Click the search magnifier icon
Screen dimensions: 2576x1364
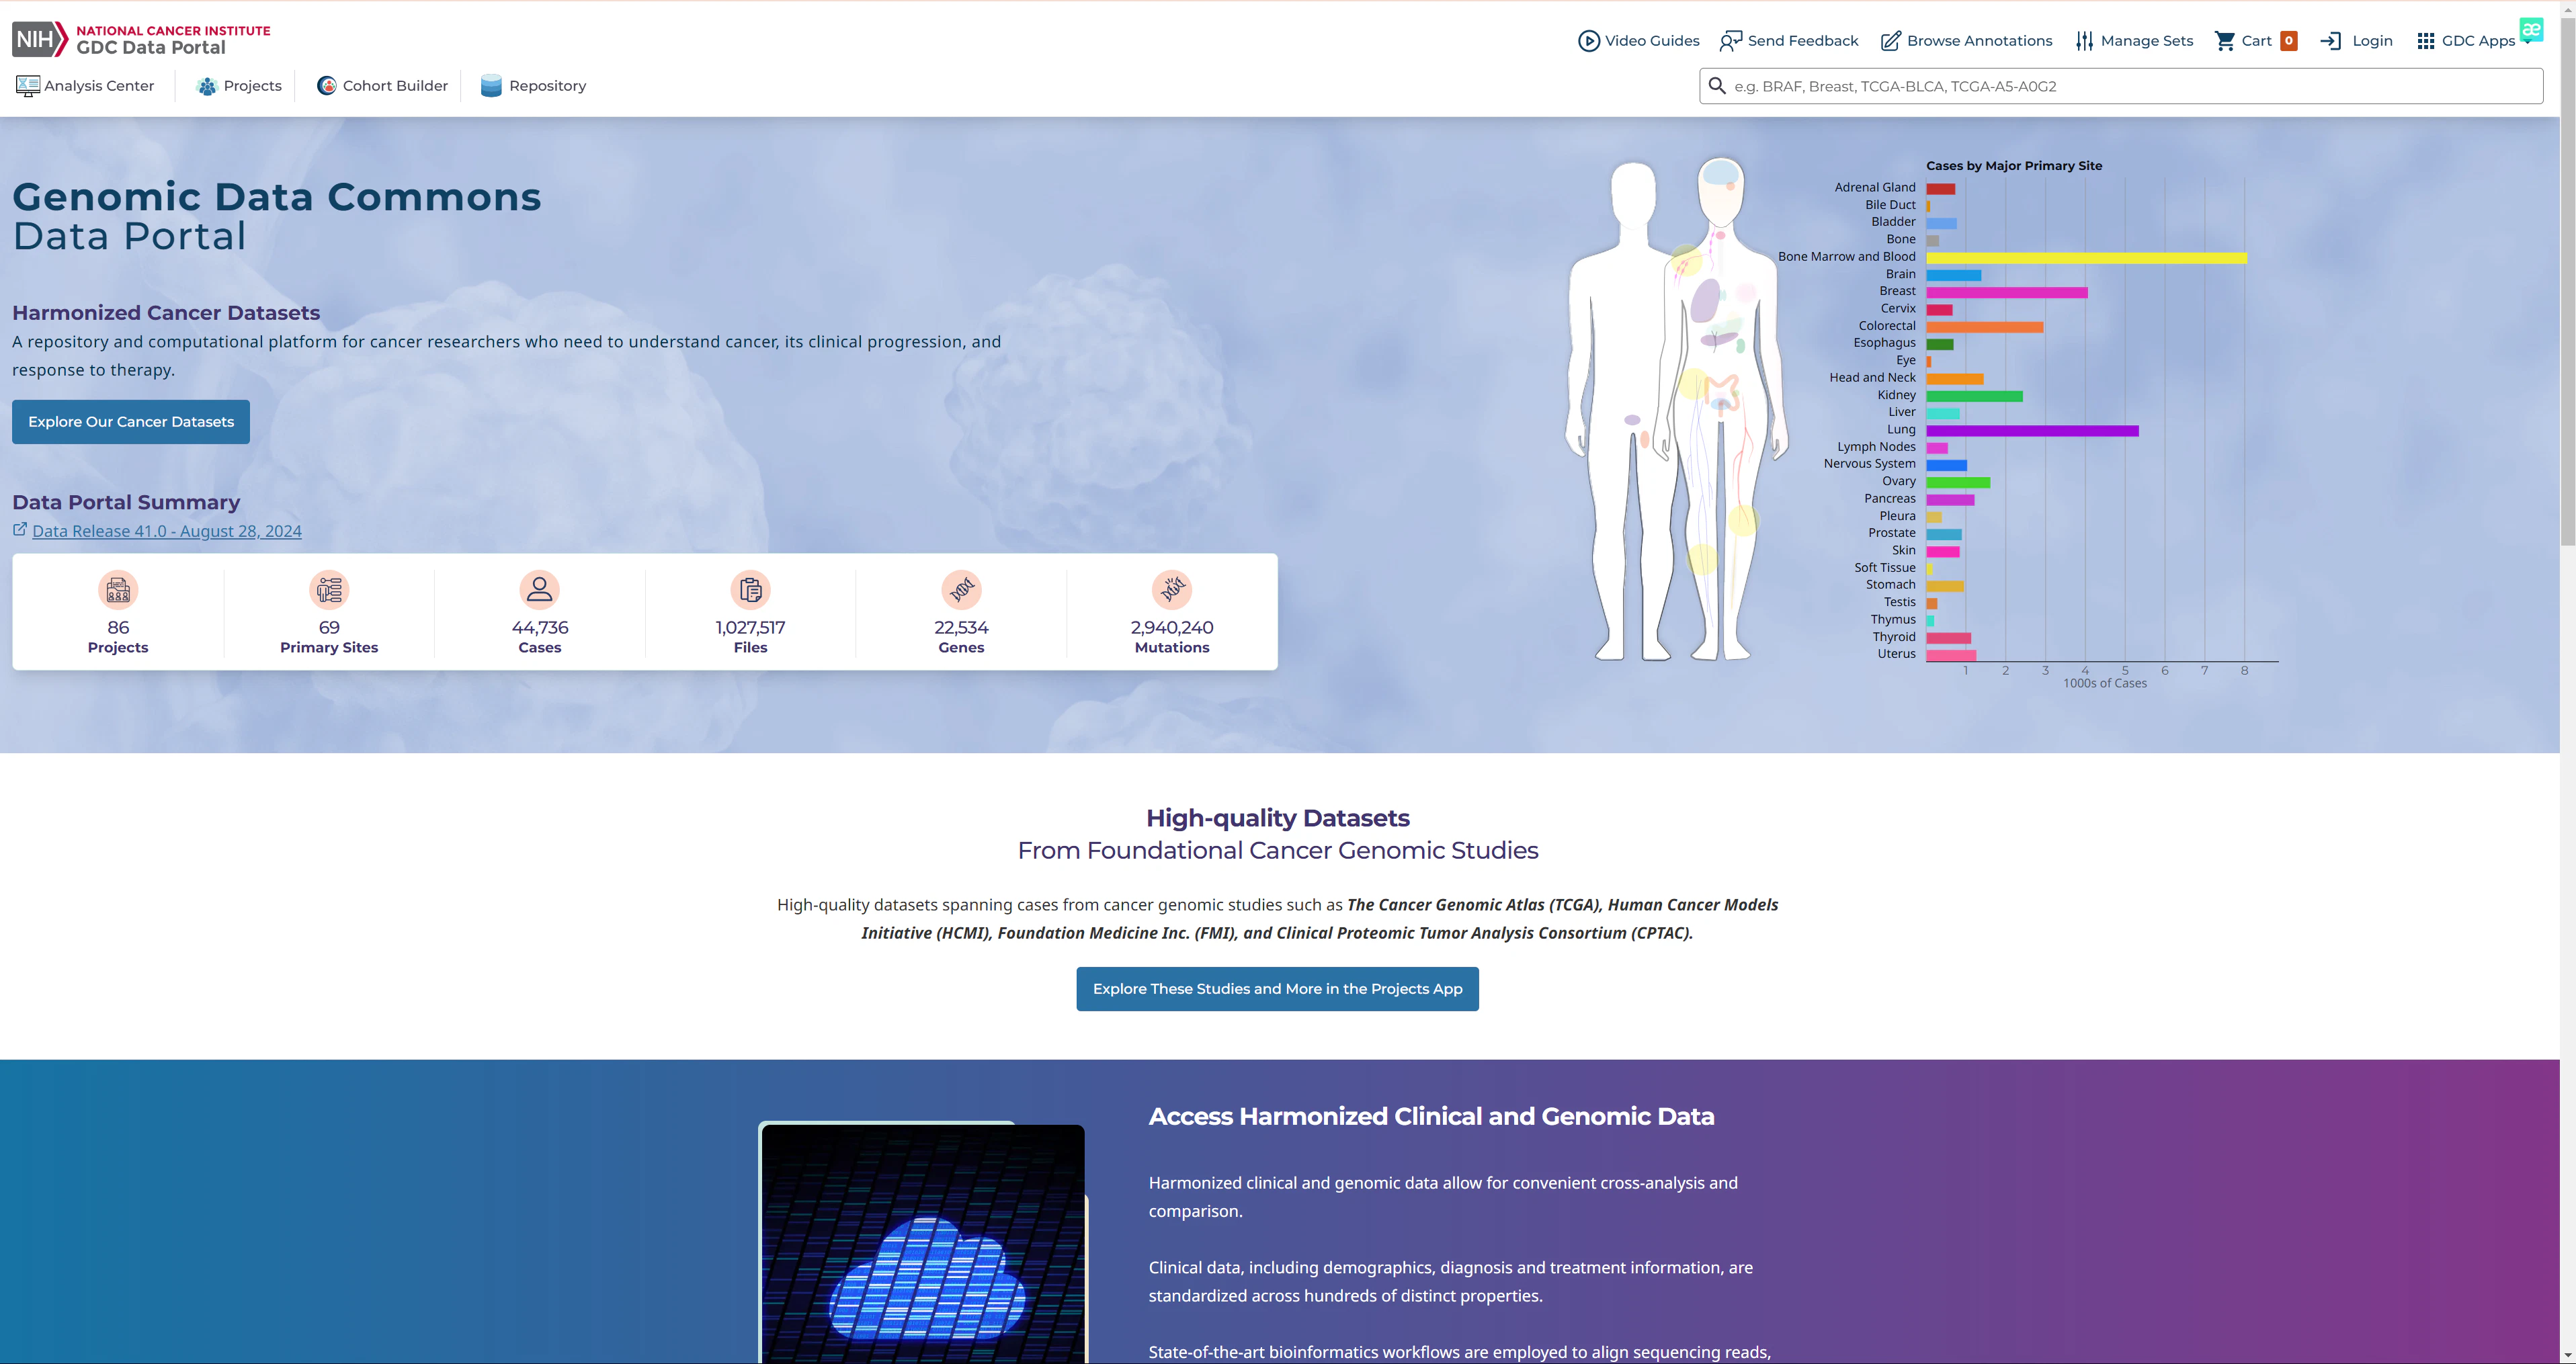tap(1717, 86)
